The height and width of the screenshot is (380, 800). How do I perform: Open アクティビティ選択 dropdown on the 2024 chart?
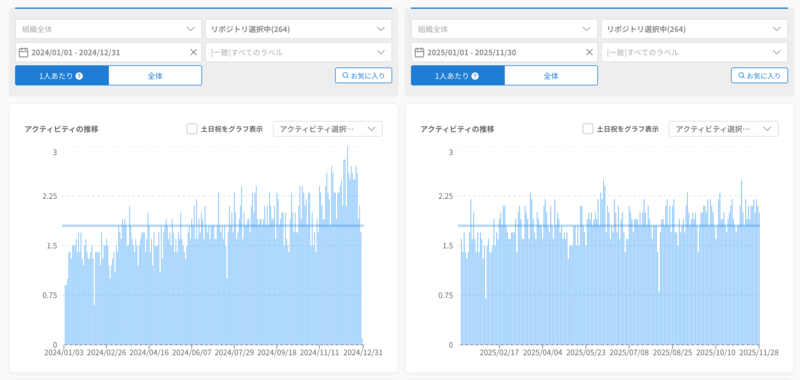click(x=328, y=129)
